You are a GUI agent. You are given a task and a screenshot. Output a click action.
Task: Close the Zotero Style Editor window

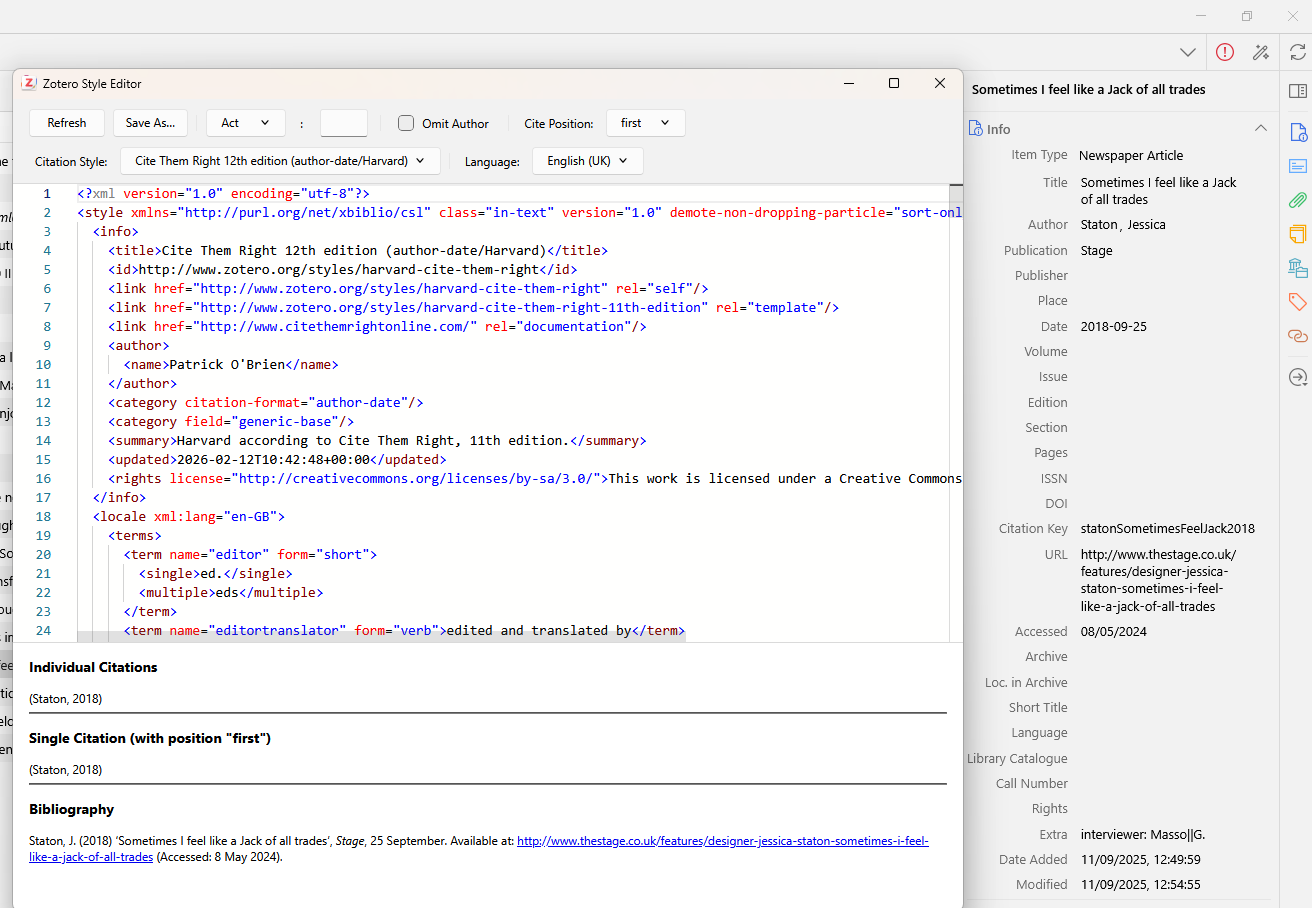click(940, 83)
